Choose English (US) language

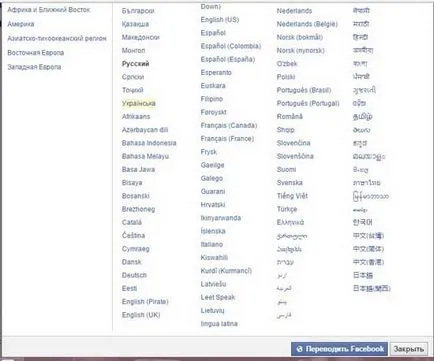[x=220, y=20]
